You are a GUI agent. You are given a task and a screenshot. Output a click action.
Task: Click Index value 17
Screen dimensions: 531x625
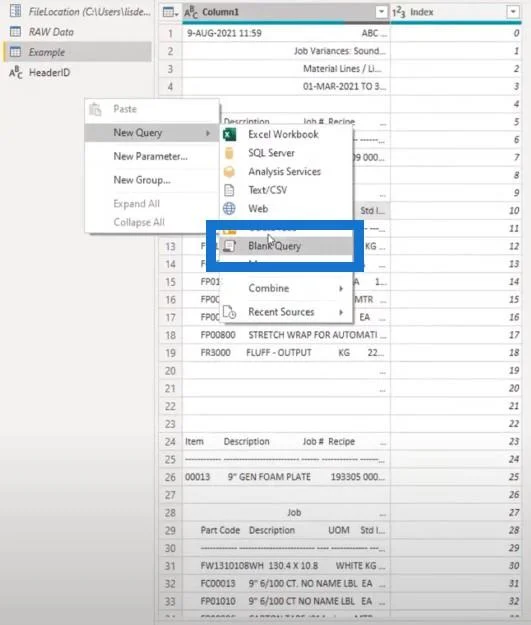pyautogui.click(x=456, y=335)
